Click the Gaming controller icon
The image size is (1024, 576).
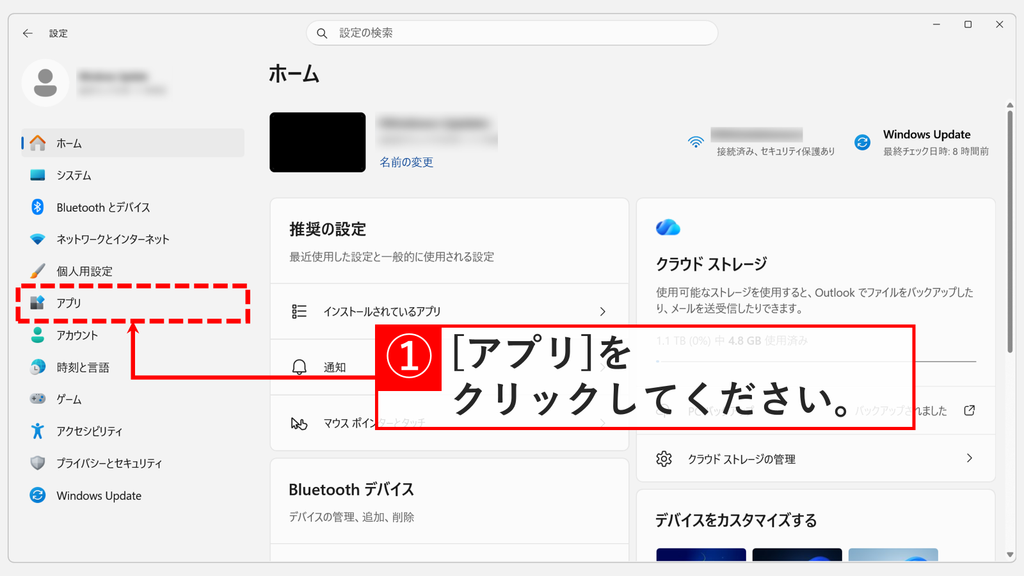(x=38, y=398)
